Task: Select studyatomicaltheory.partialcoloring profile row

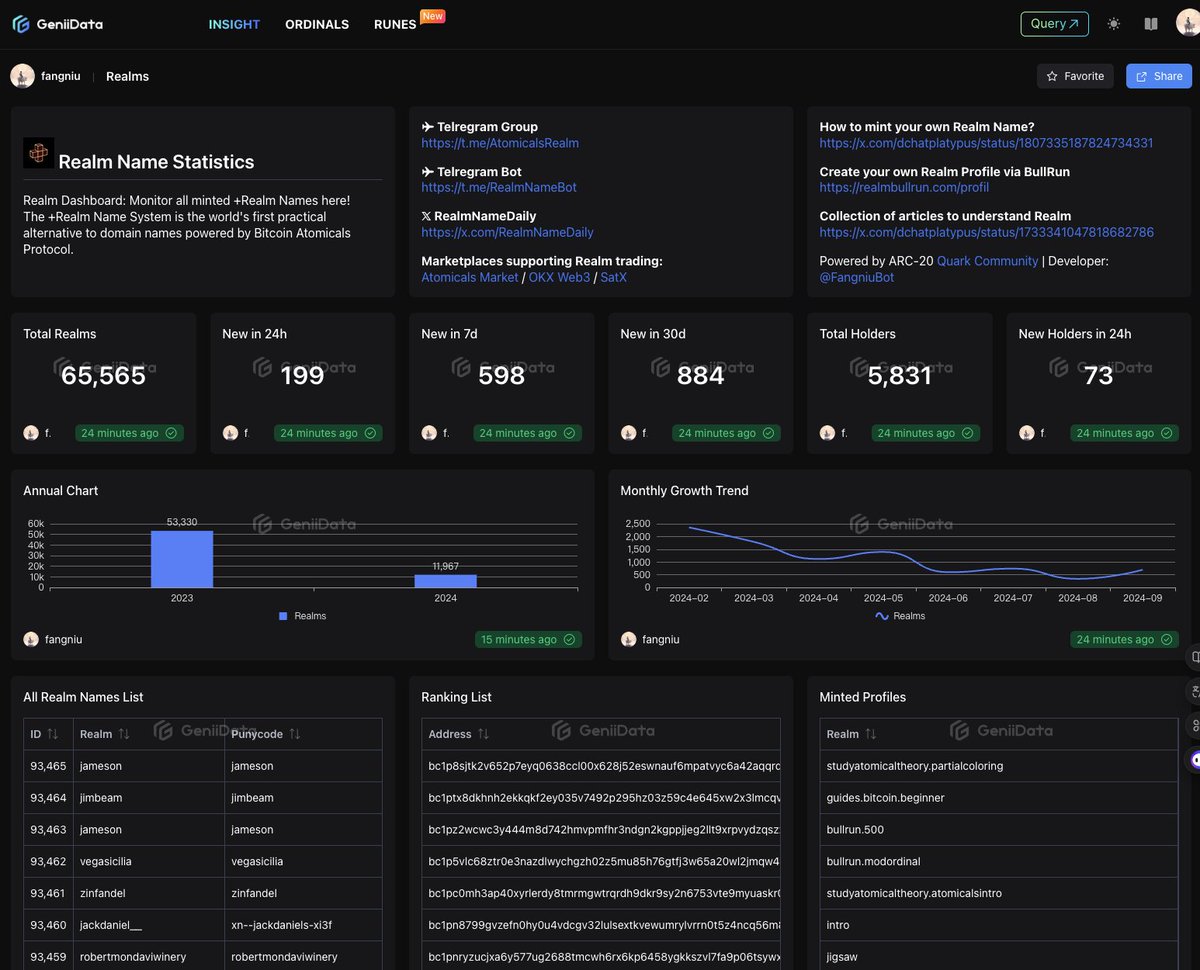Action: [999, 766]
